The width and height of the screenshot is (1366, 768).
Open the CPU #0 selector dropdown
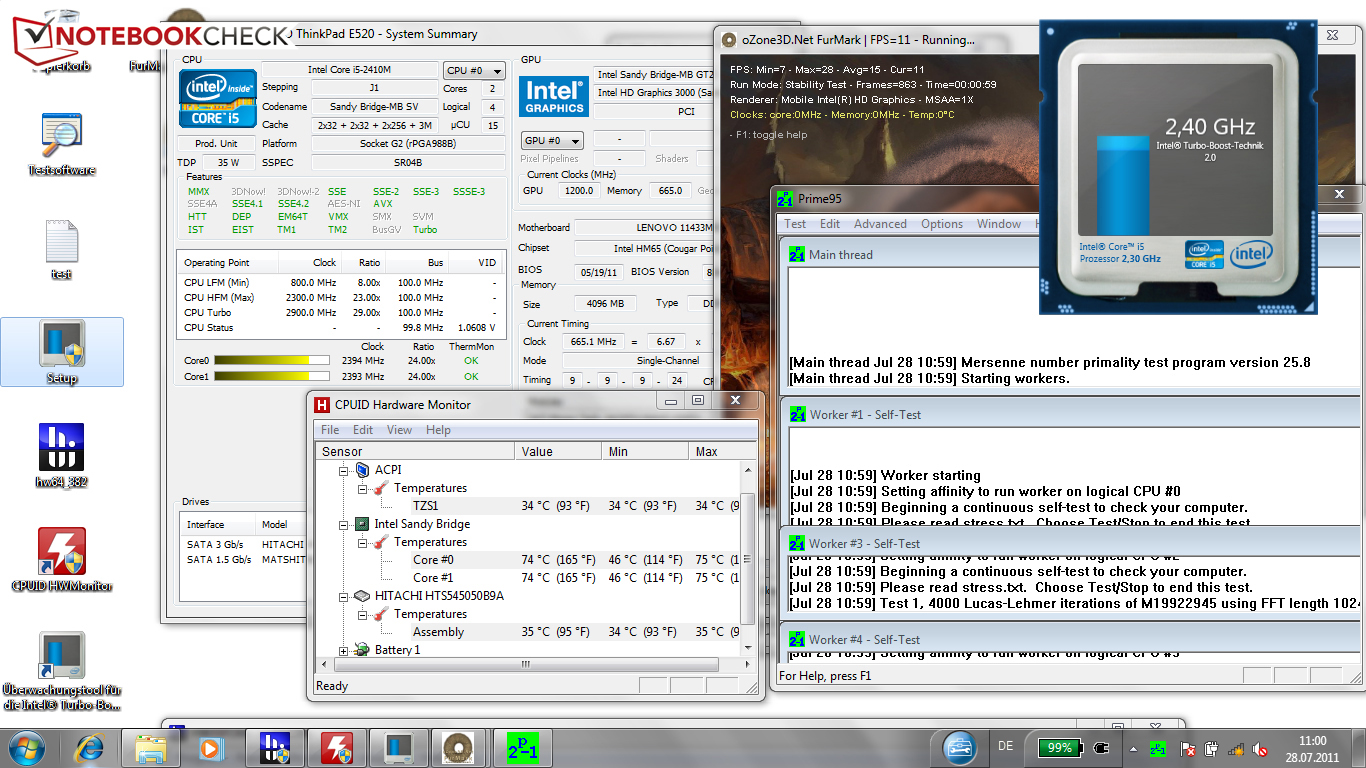(474, 71)
